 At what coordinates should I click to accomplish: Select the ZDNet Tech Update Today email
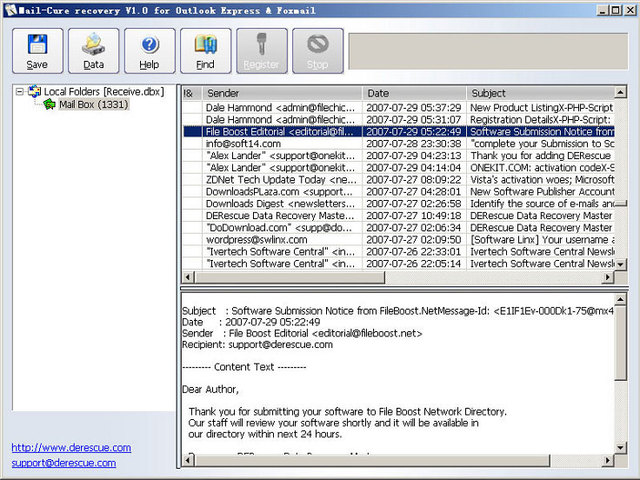tap(398, 180)
